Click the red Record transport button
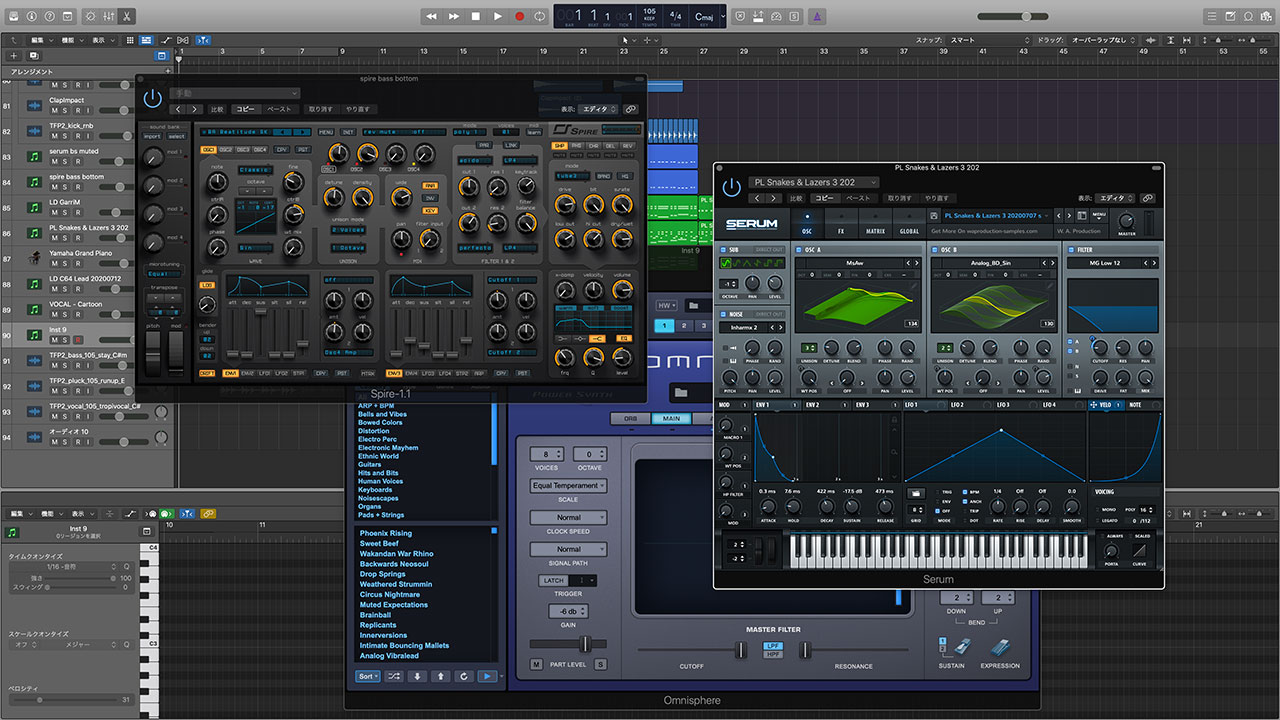1280x720 pixels. click(519, 16)
